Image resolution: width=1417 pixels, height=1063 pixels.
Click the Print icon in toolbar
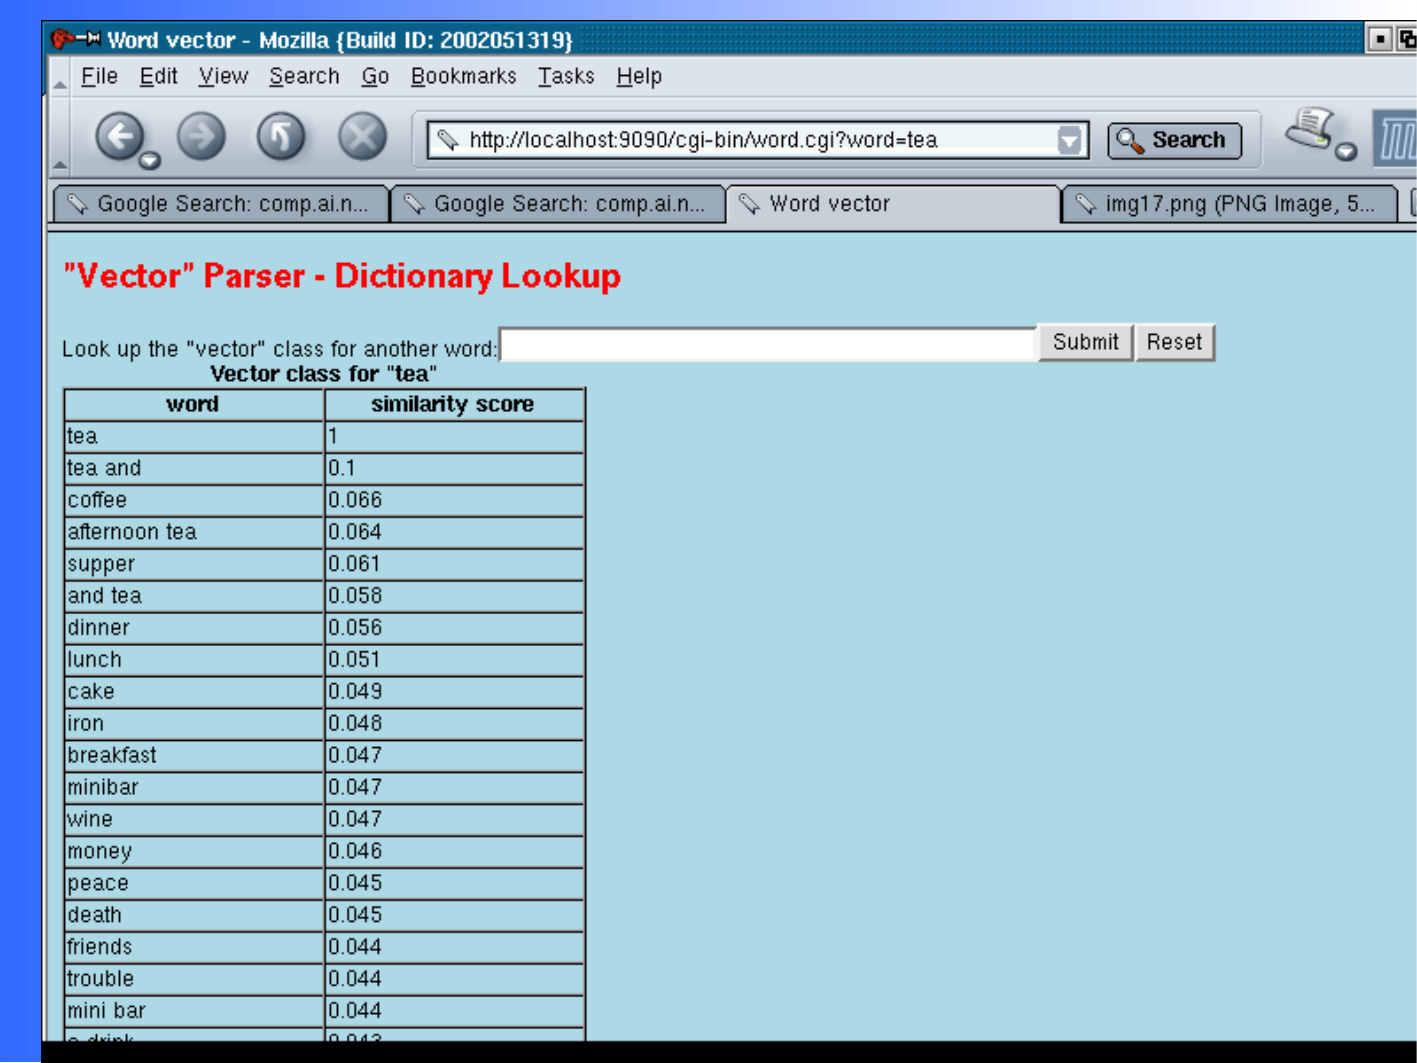click(1310, 128)
